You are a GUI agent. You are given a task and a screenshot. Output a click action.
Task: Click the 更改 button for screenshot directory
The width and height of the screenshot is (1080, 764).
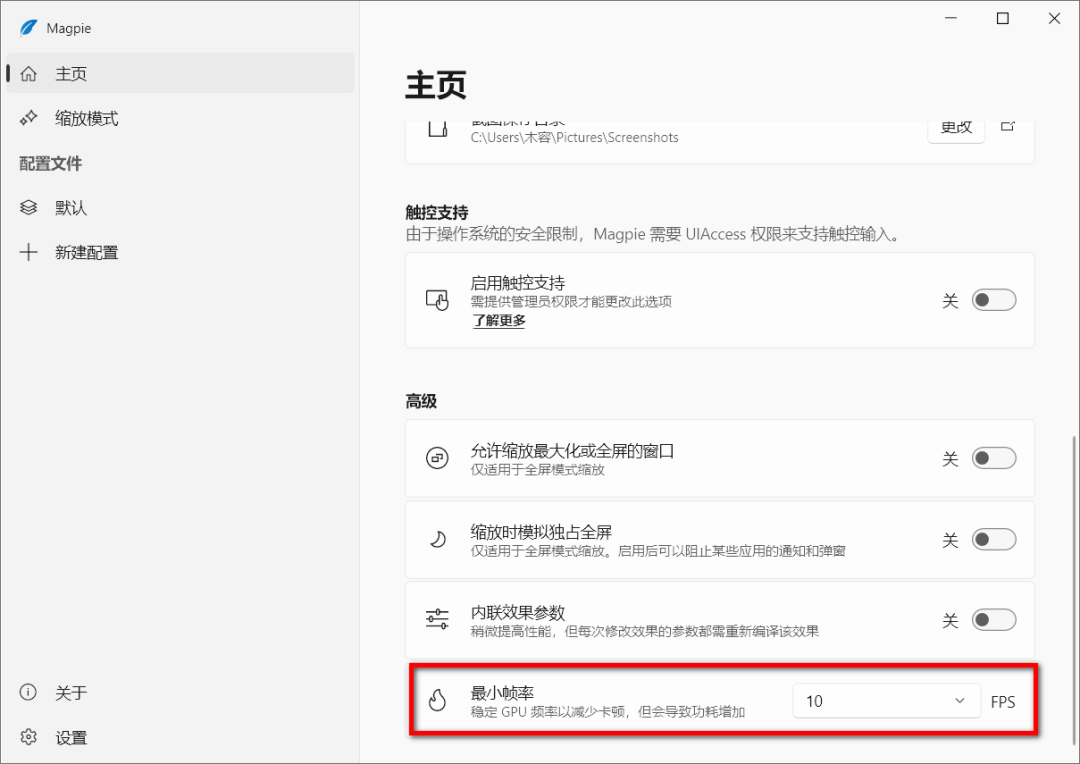point(955,127)
